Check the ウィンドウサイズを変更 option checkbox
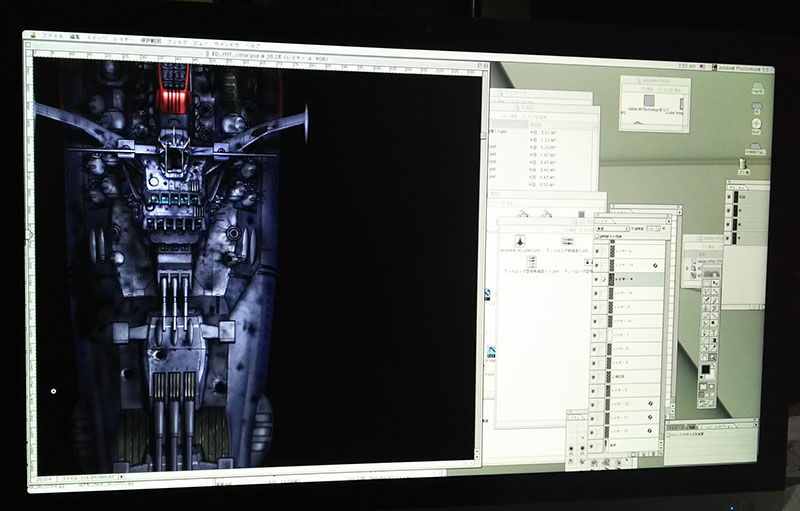 (x=669, y=435)
